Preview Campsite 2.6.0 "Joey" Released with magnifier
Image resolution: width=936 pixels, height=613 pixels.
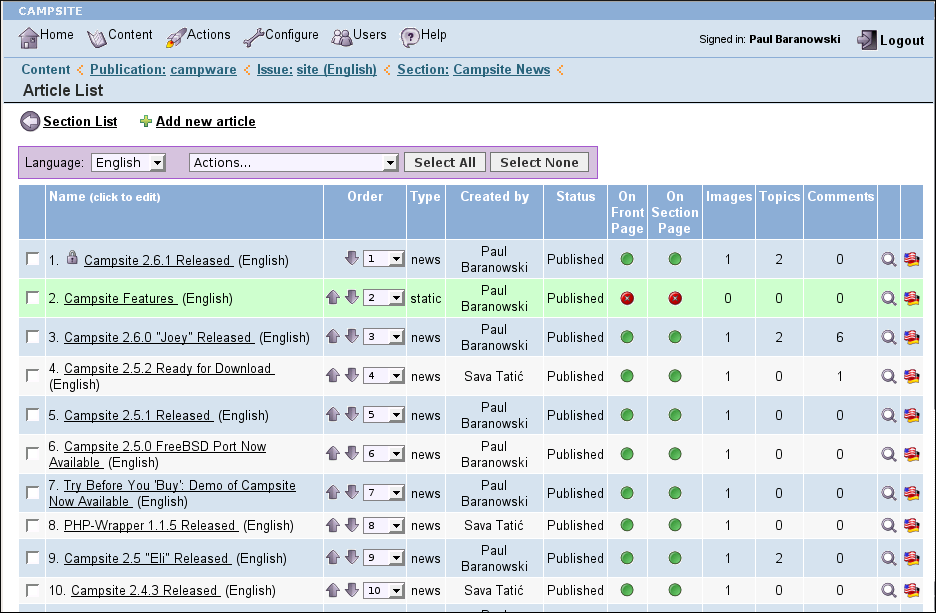889,337
